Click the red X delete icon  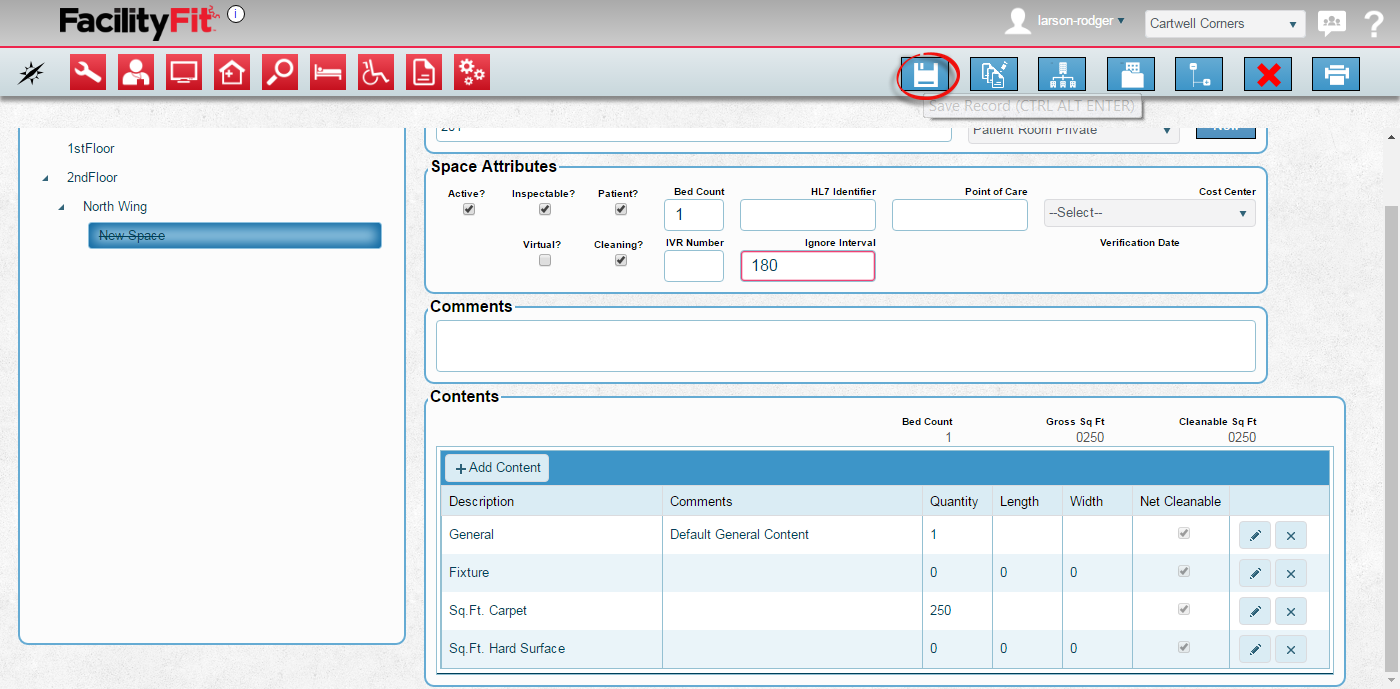click(x=1268, y=75)
